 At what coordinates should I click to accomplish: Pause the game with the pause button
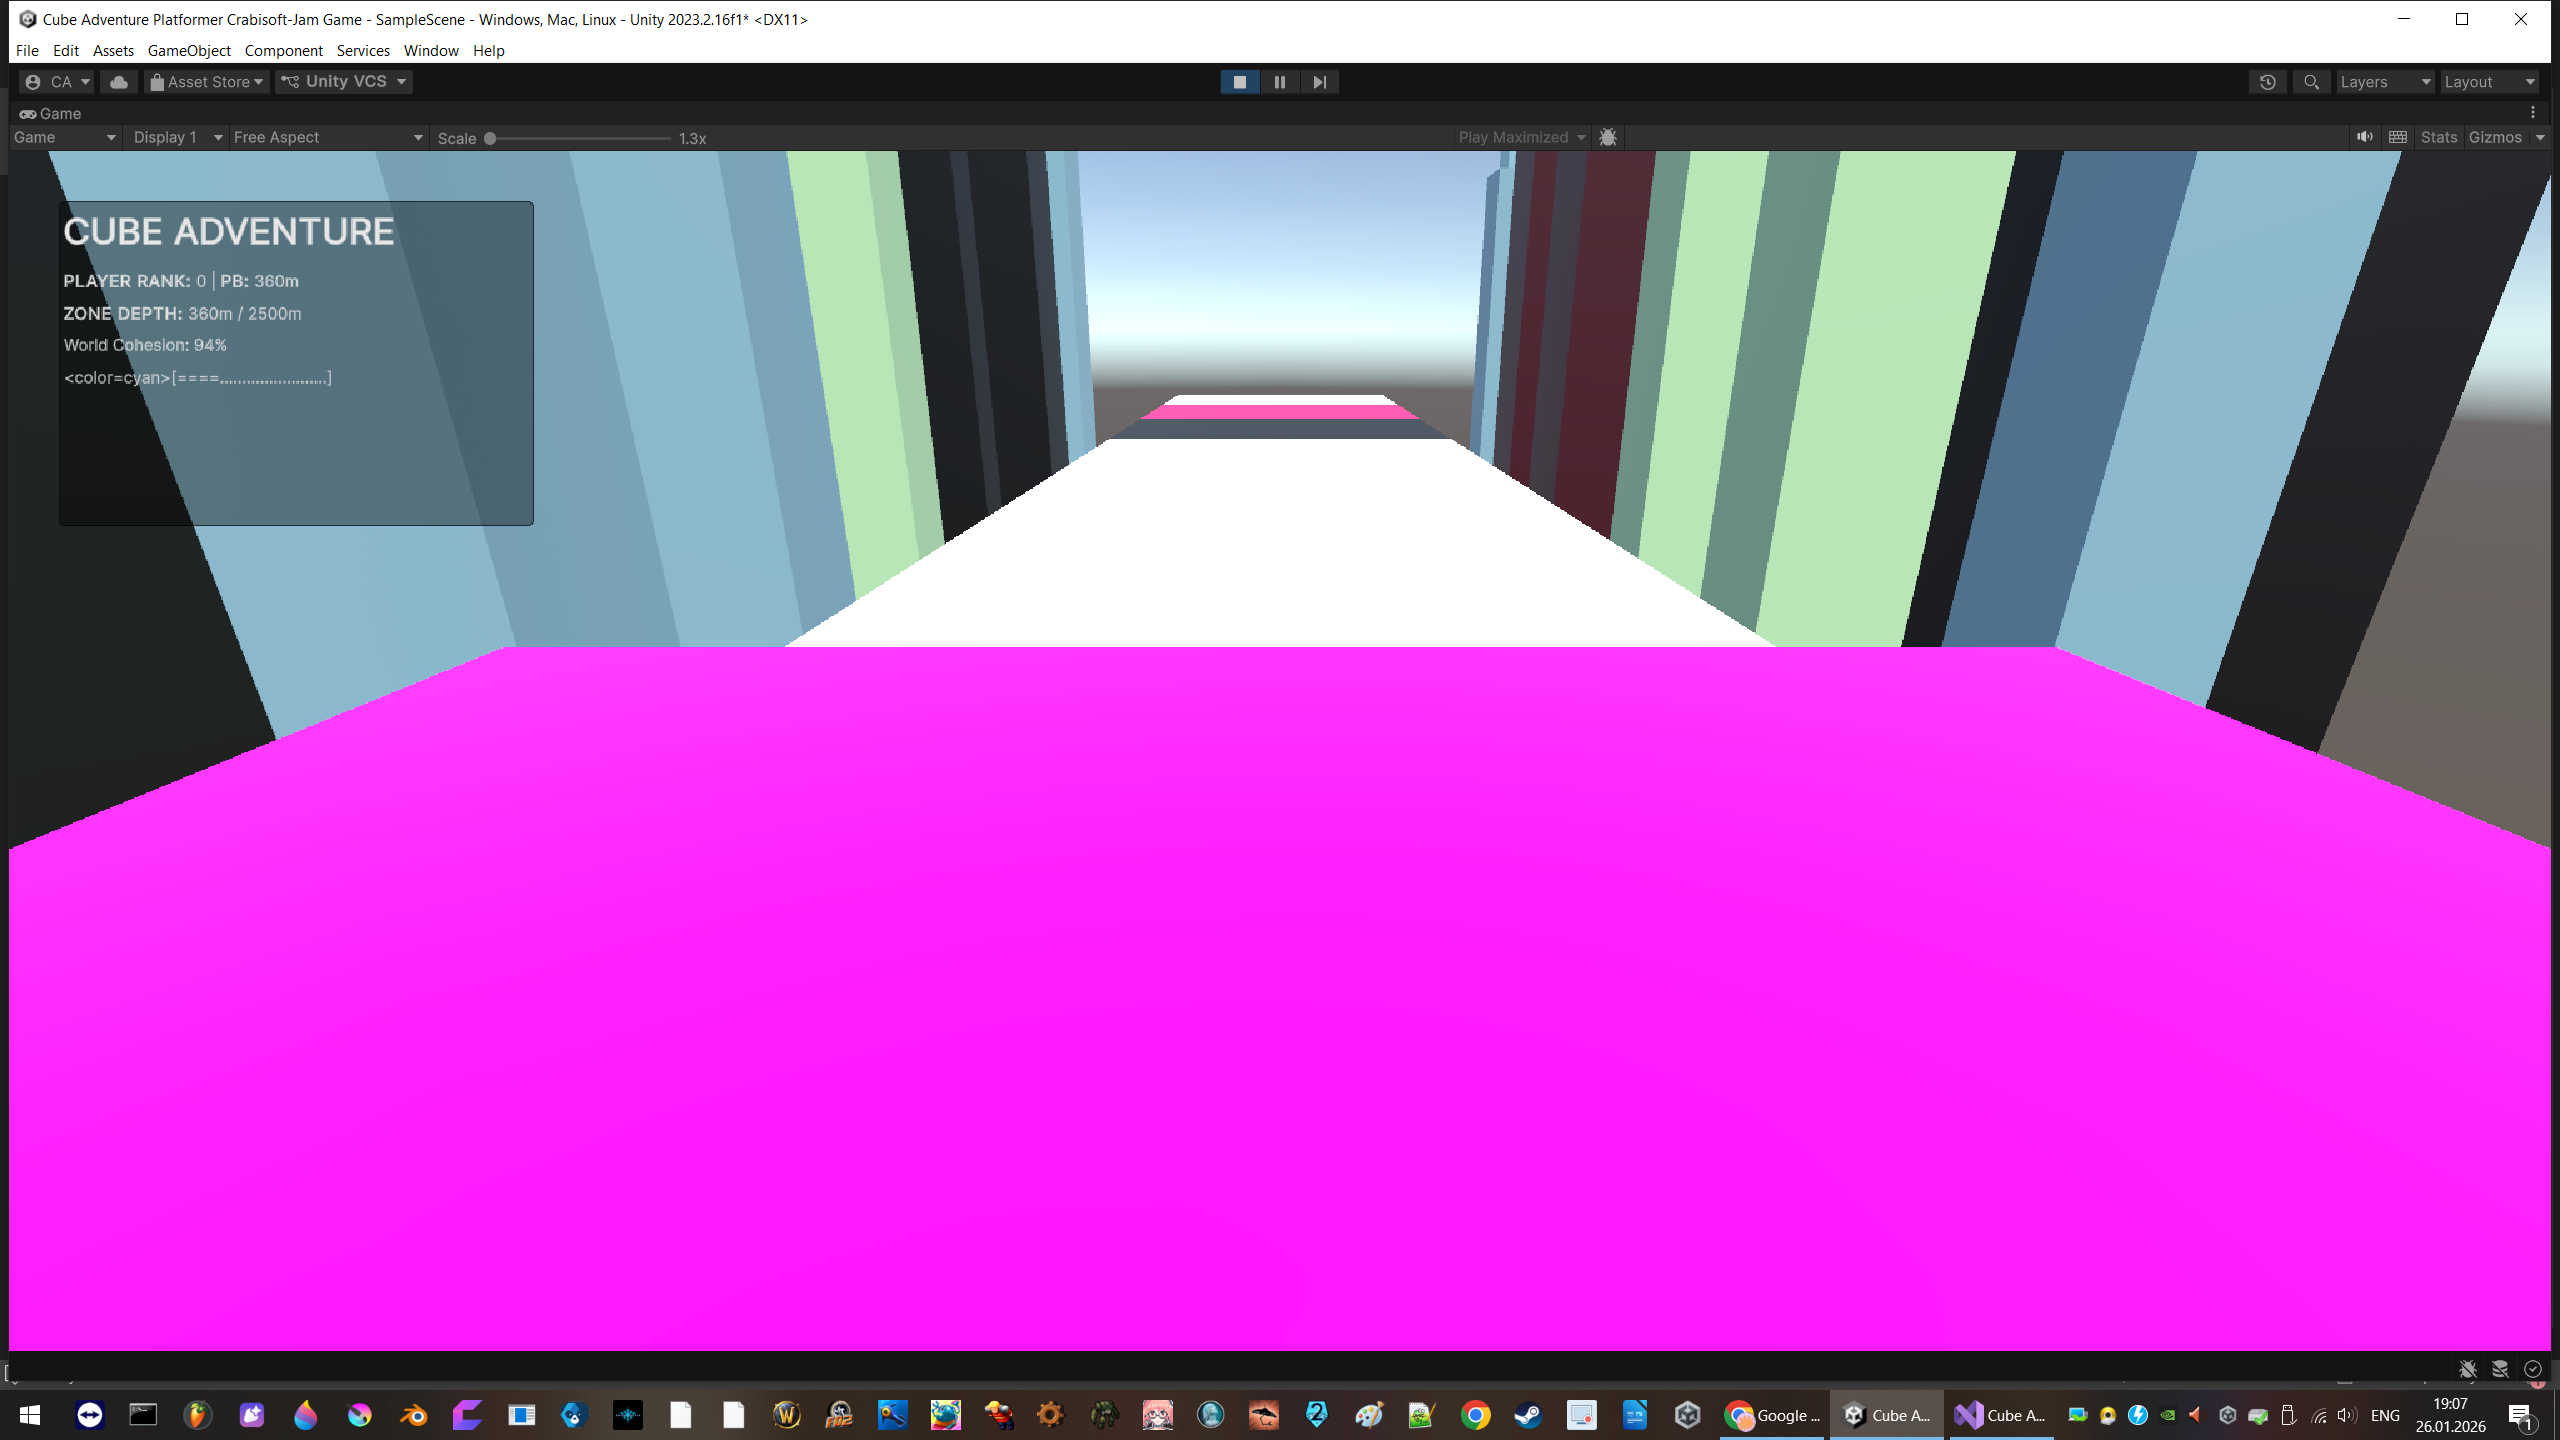(1279, 82)
